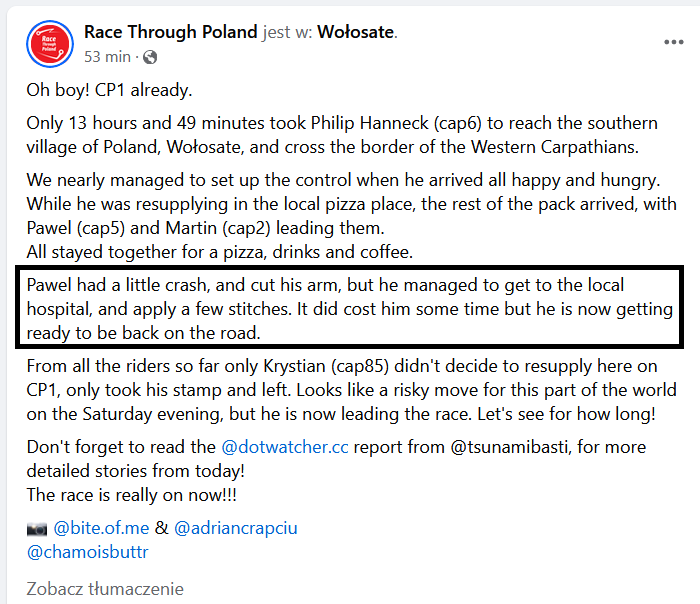This screenshot has width=700, height=604.
Task: Click the globe public audience icon
Action: [150, 57]
